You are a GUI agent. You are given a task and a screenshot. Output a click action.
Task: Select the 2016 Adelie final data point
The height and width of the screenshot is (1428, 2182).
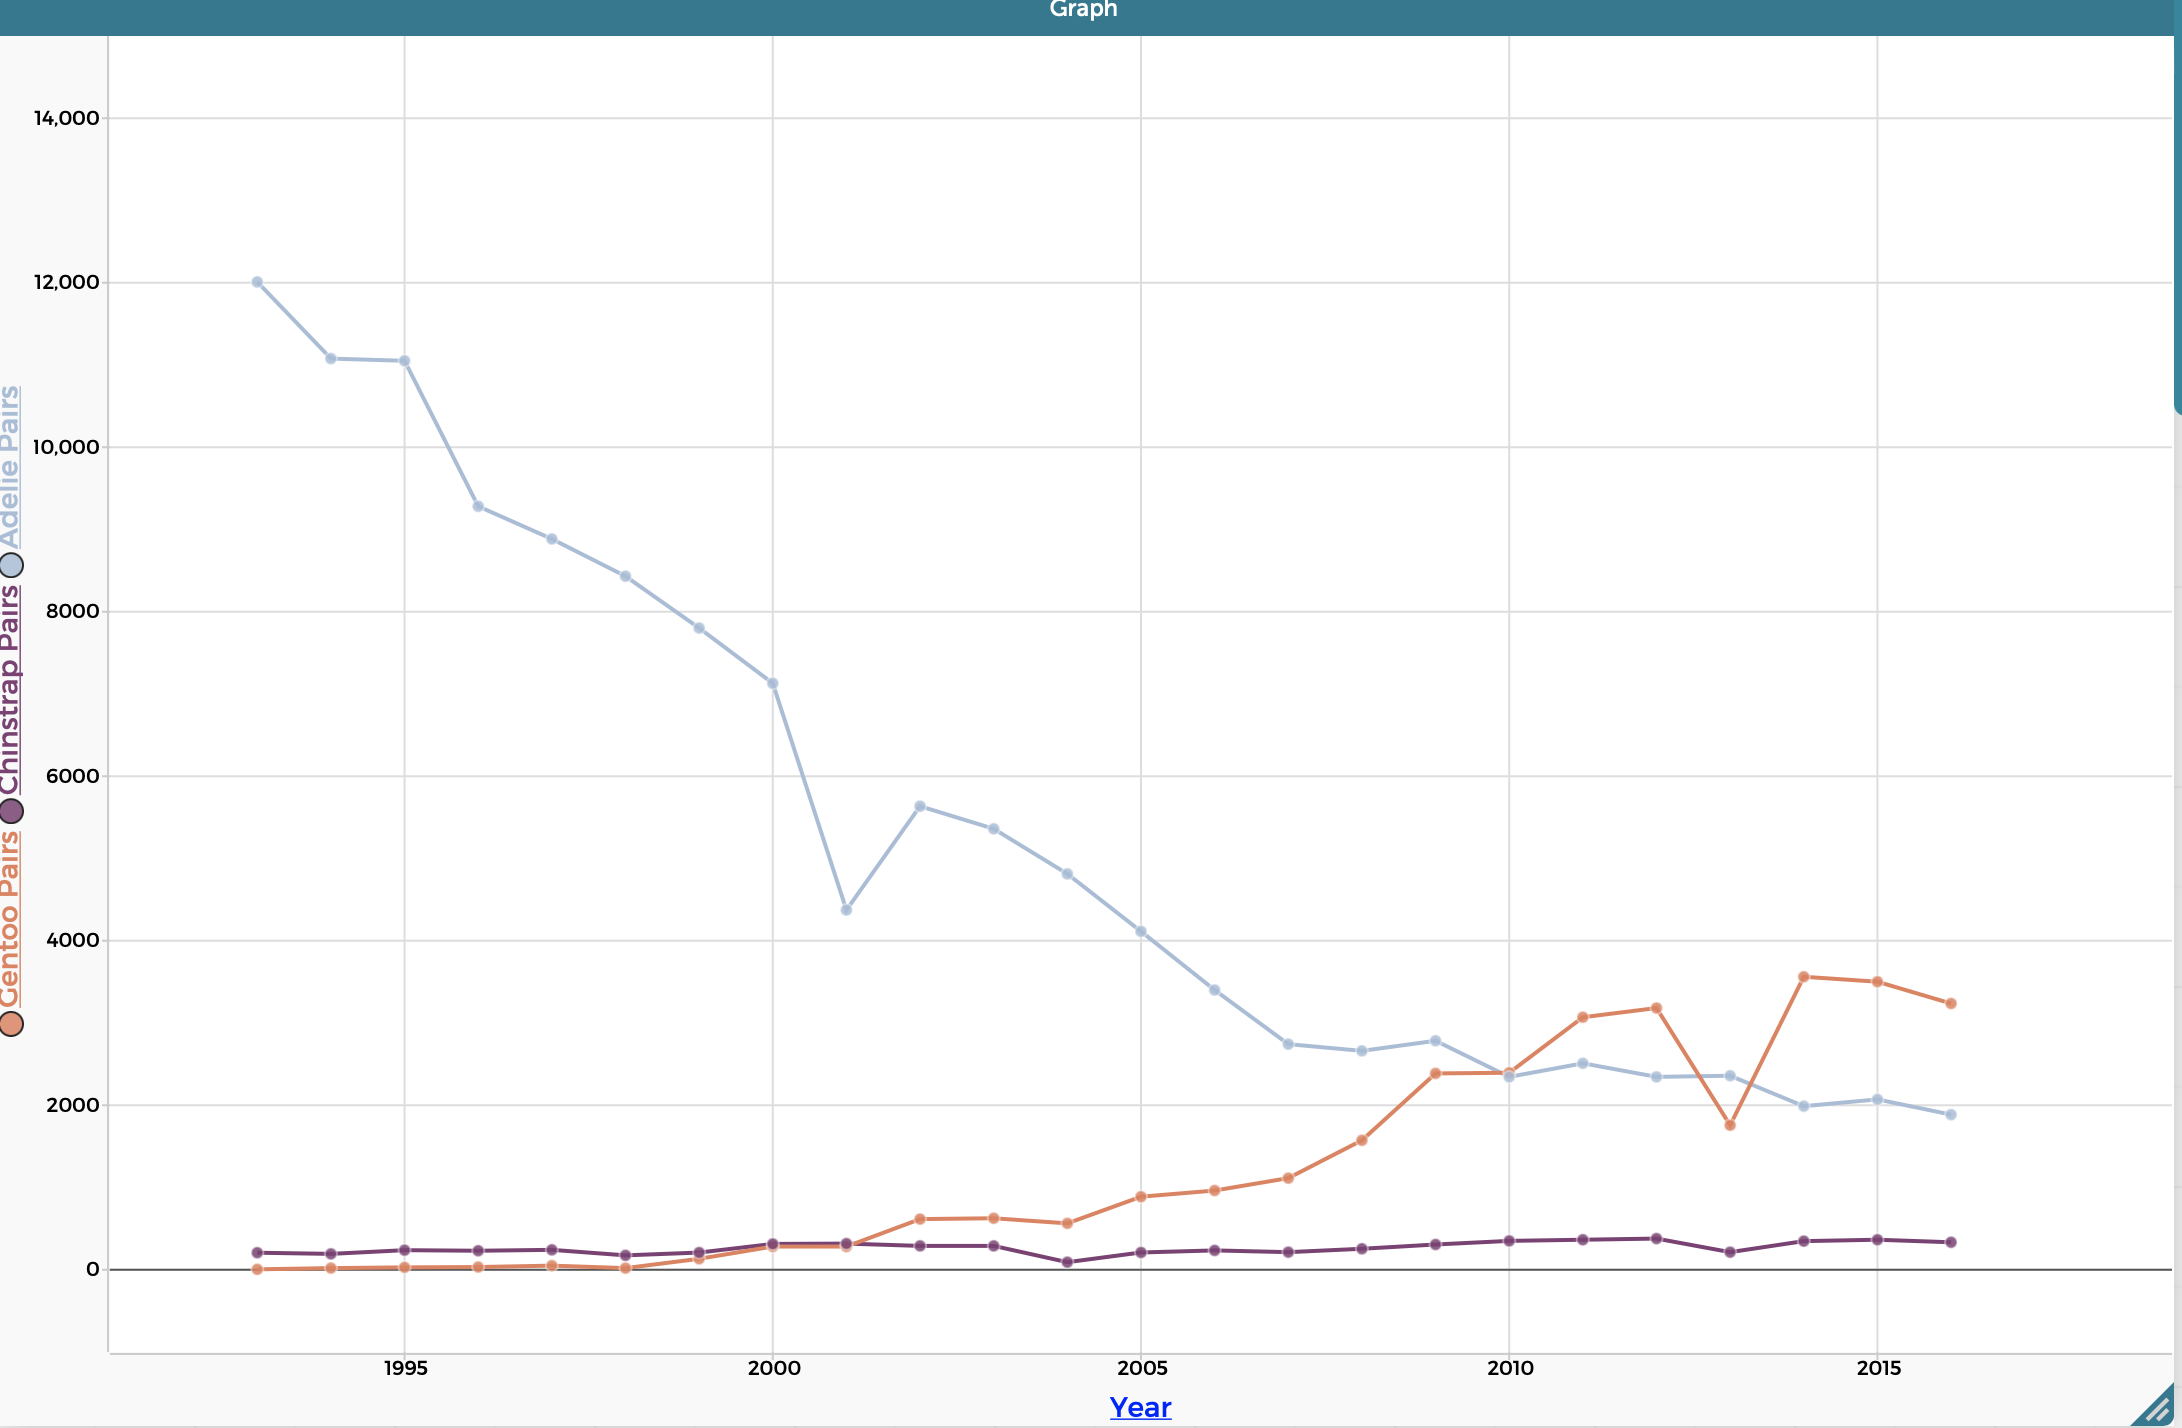click(x=1950, y=1114)
